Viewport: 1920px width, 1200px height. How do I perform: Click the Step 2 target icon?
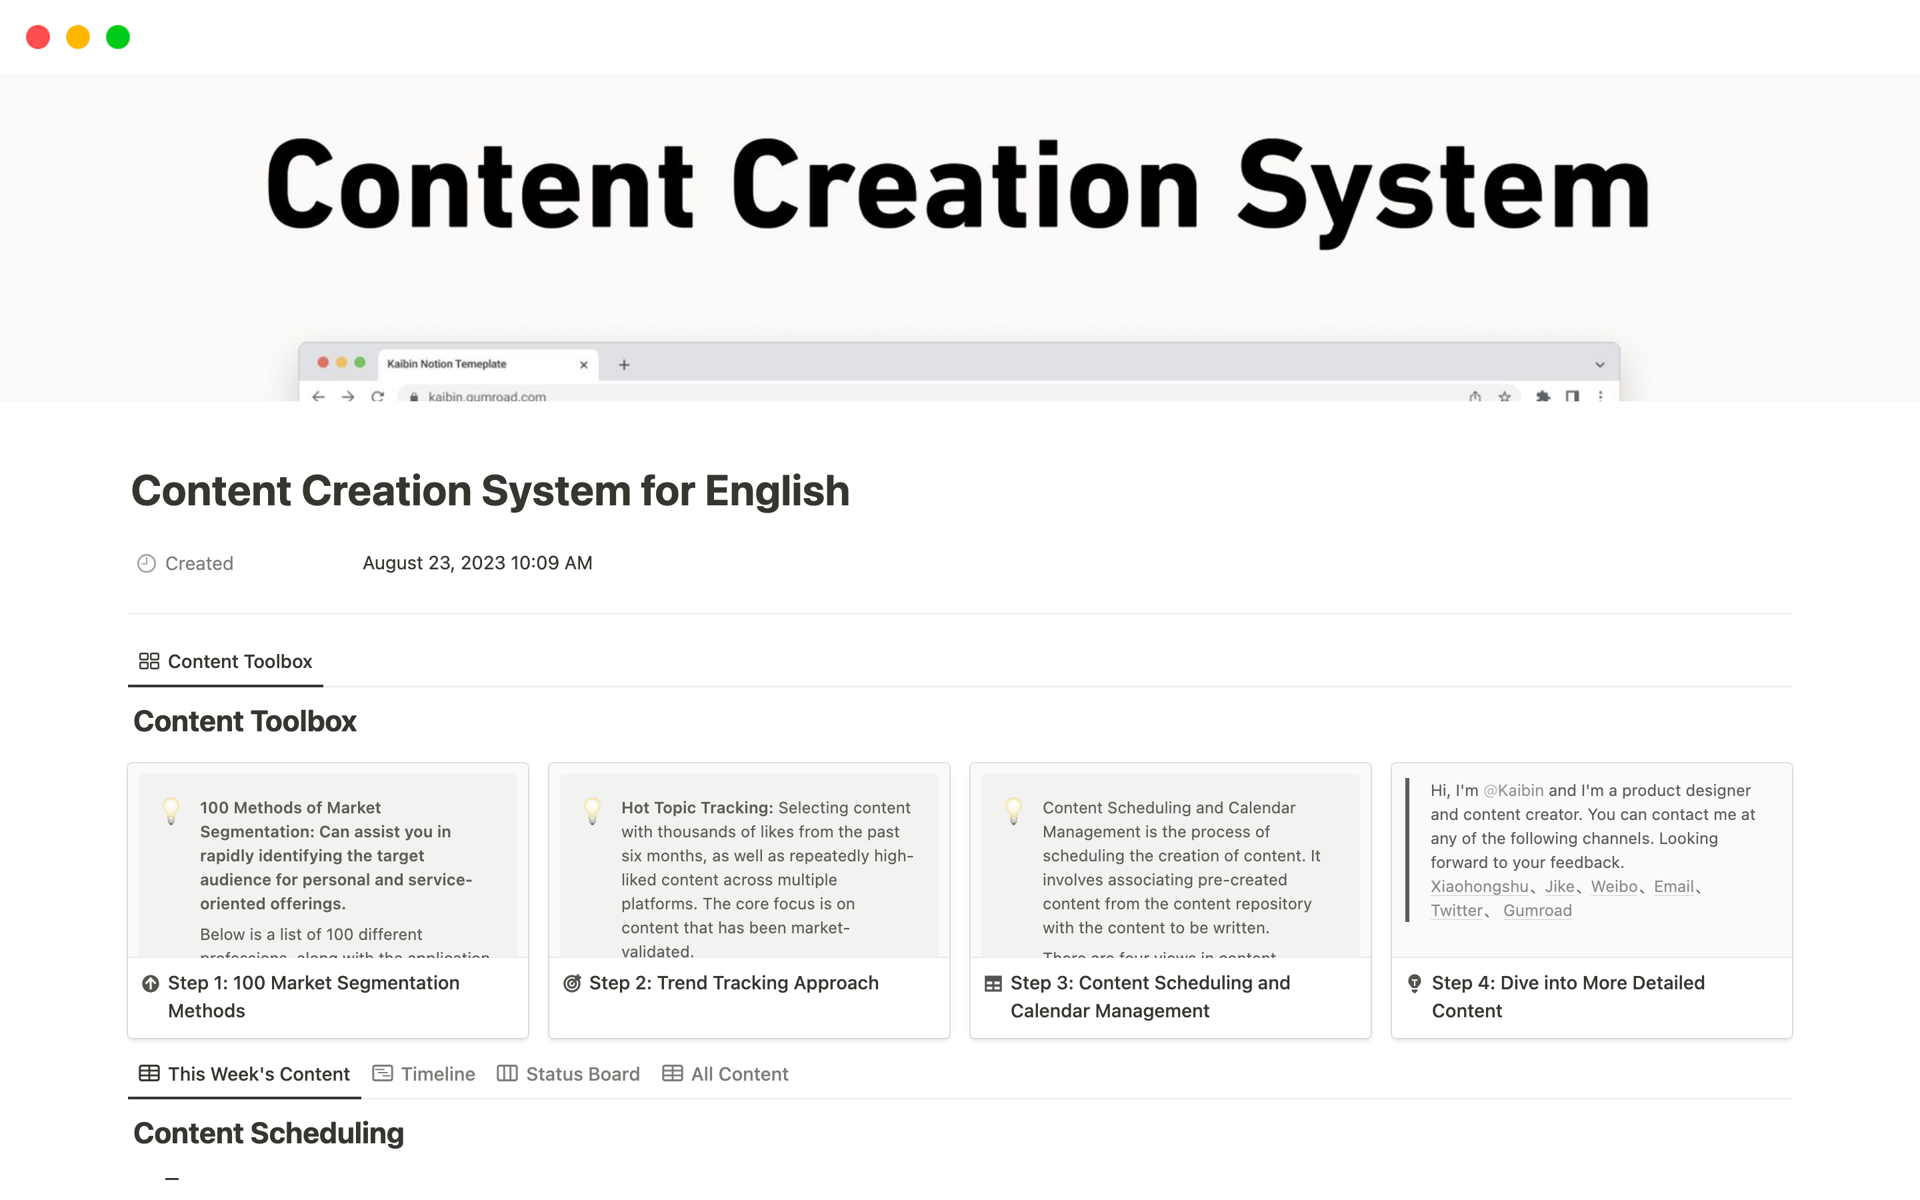[572, 983]
